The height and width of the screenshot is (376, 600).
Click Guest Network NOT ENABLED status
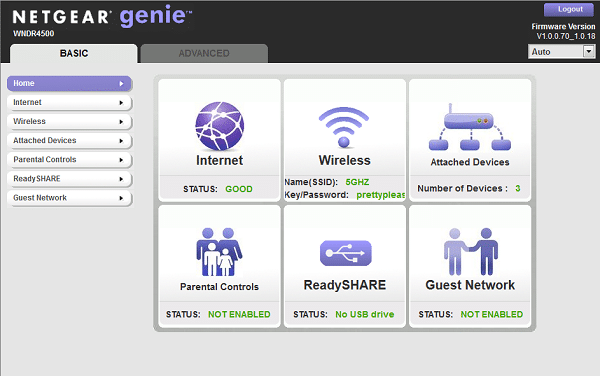[492, 314]
